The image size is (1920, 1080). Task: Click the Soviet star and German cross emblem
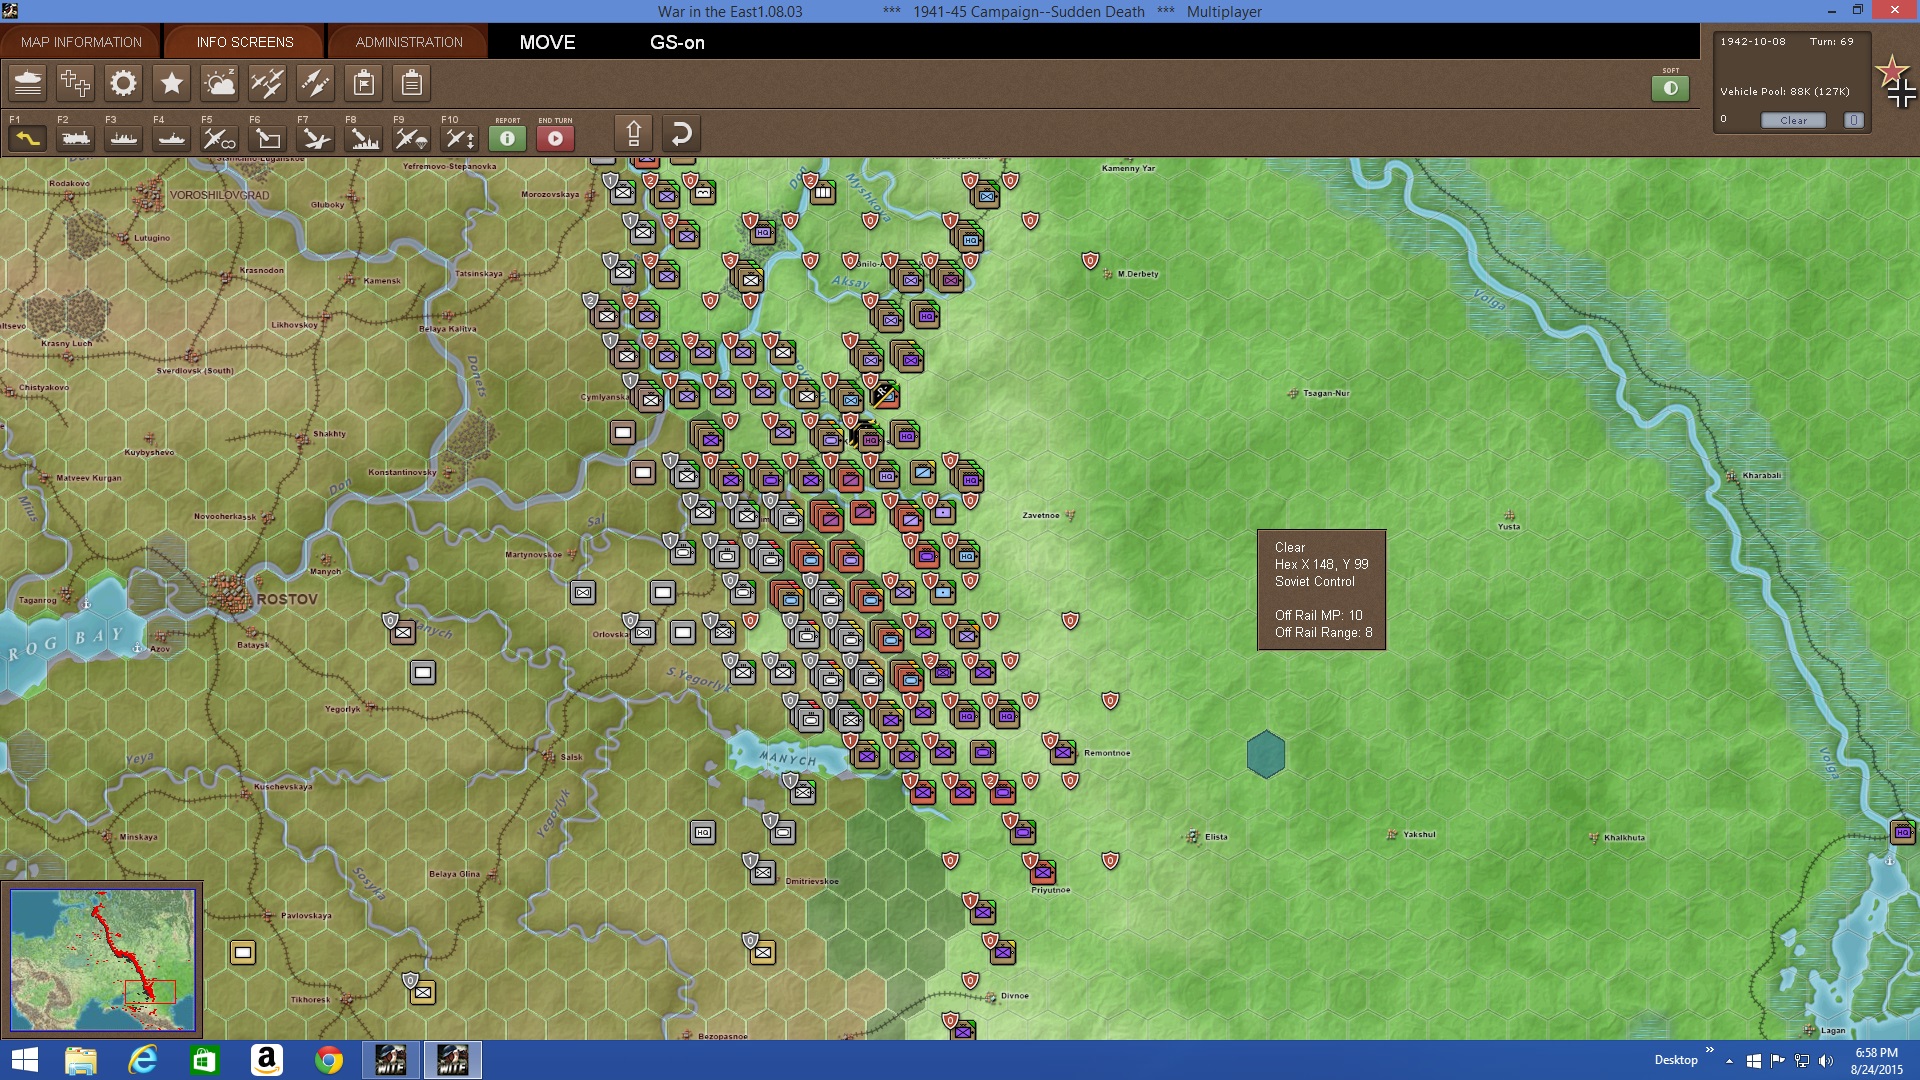(x=1896, y=82)
